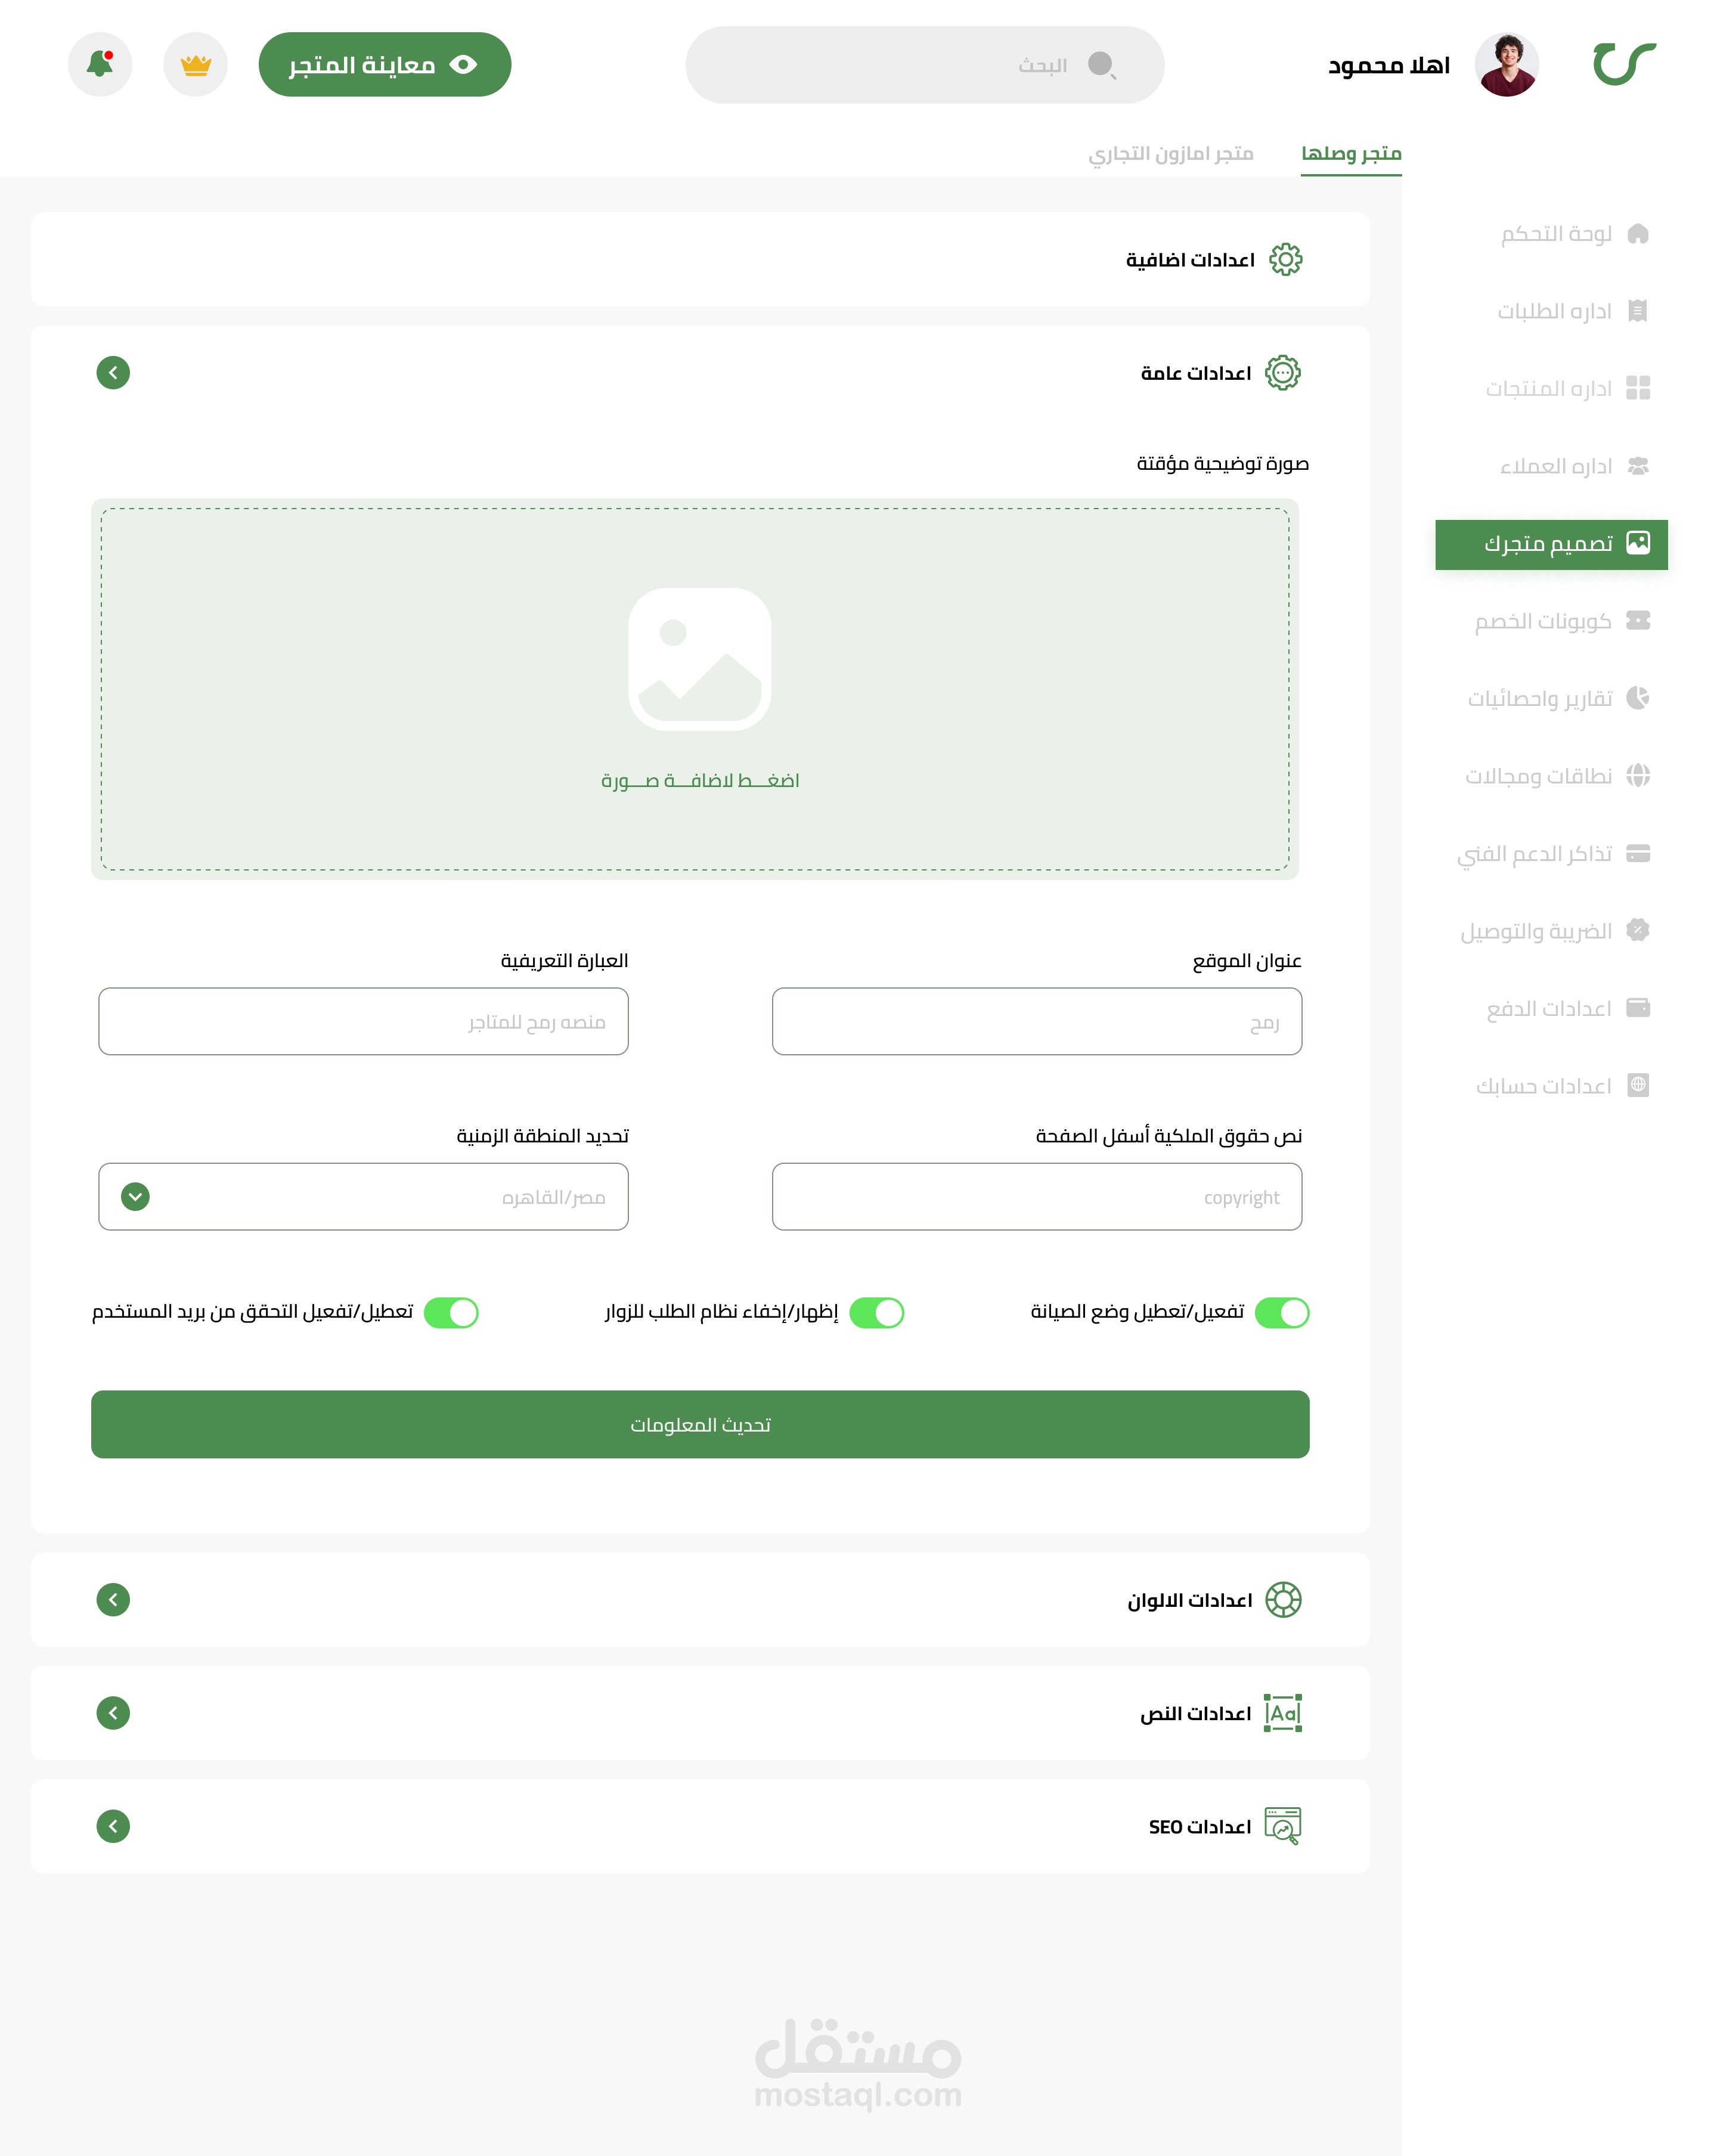The height and width of the screenshot is (2156, 1717).
Task: Click the تحديث المعلومات update button
Action: (700, 1424)
